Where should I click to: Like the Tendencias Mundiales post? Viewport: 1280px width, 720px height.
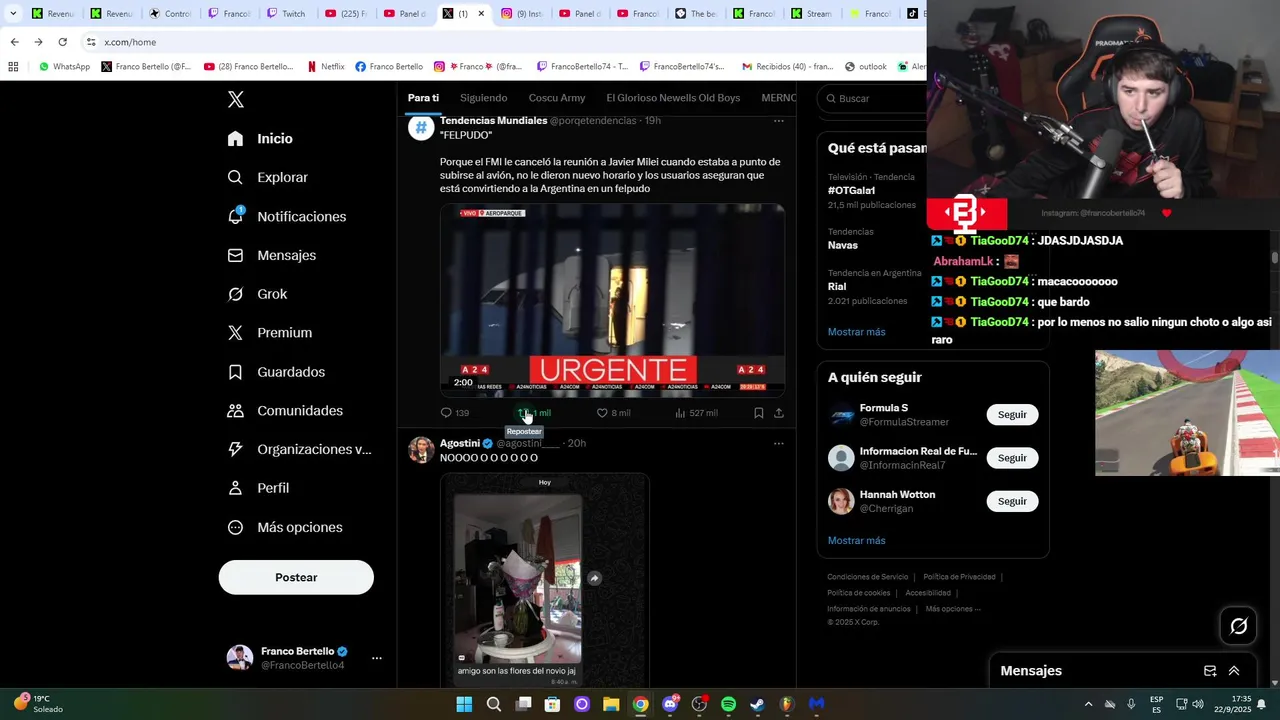tap(613, 413)
